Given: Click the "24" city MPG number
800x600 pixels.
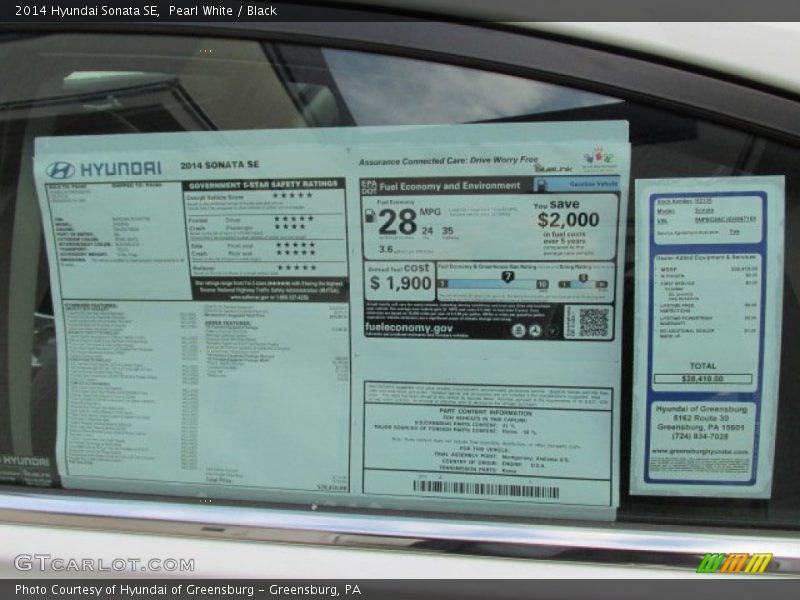Looking at the screenshot, I should tap(428, 231).
